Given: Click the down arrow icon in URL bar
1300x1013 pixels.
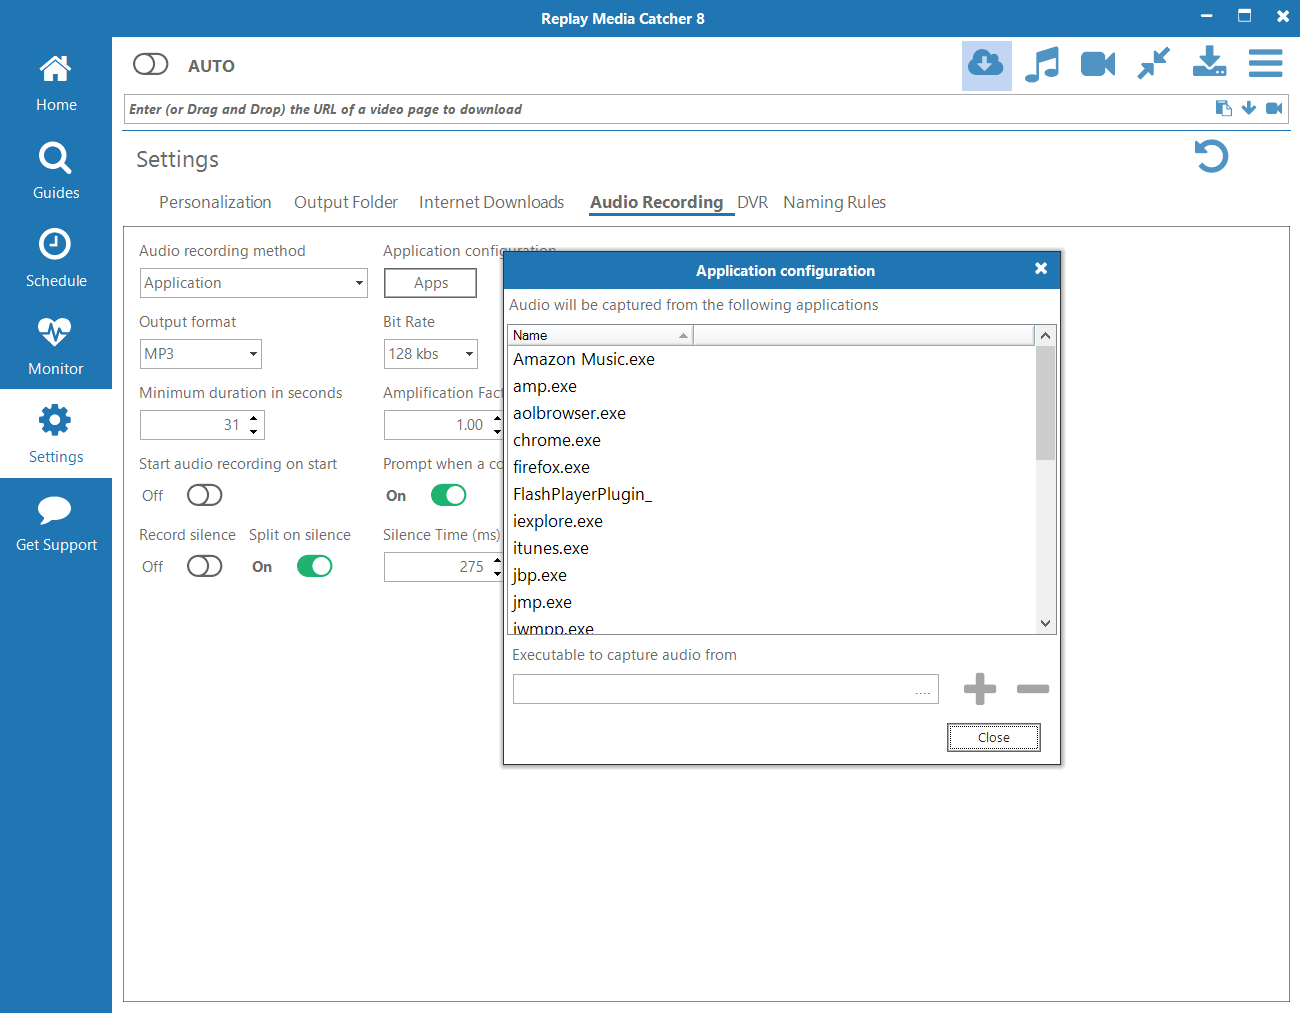Looking at the screenshot, I should point(1249,108).
